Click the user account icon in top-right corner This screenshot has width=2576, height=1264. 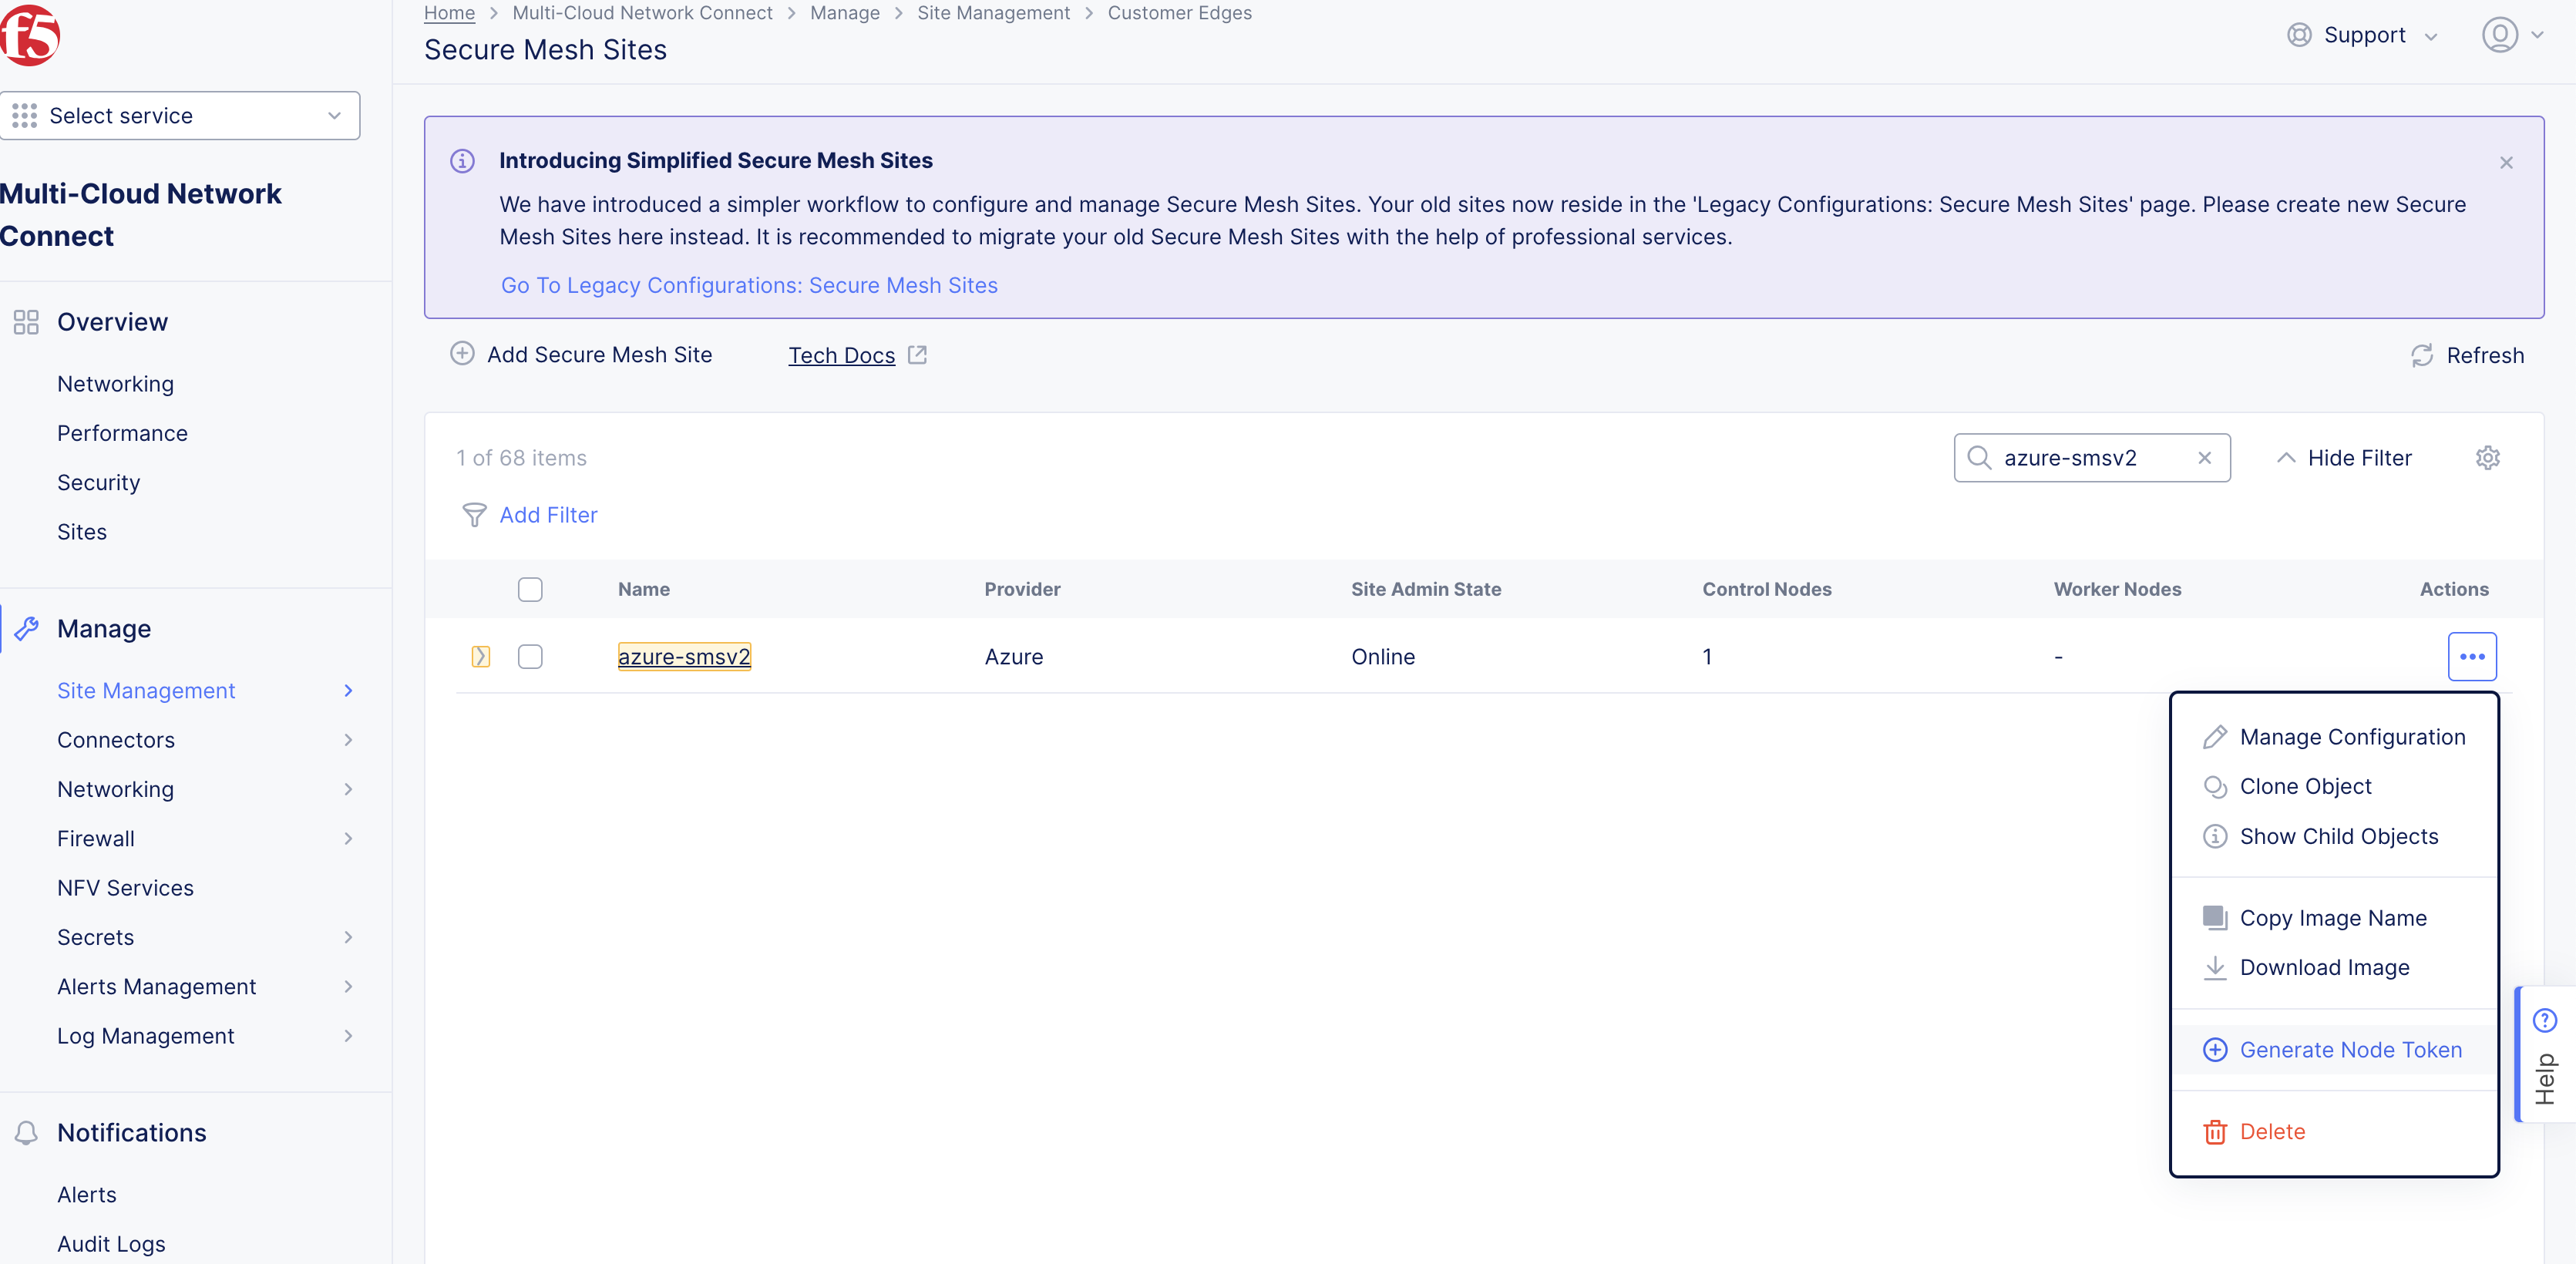pyautogui.click(x=2501, y=34)
